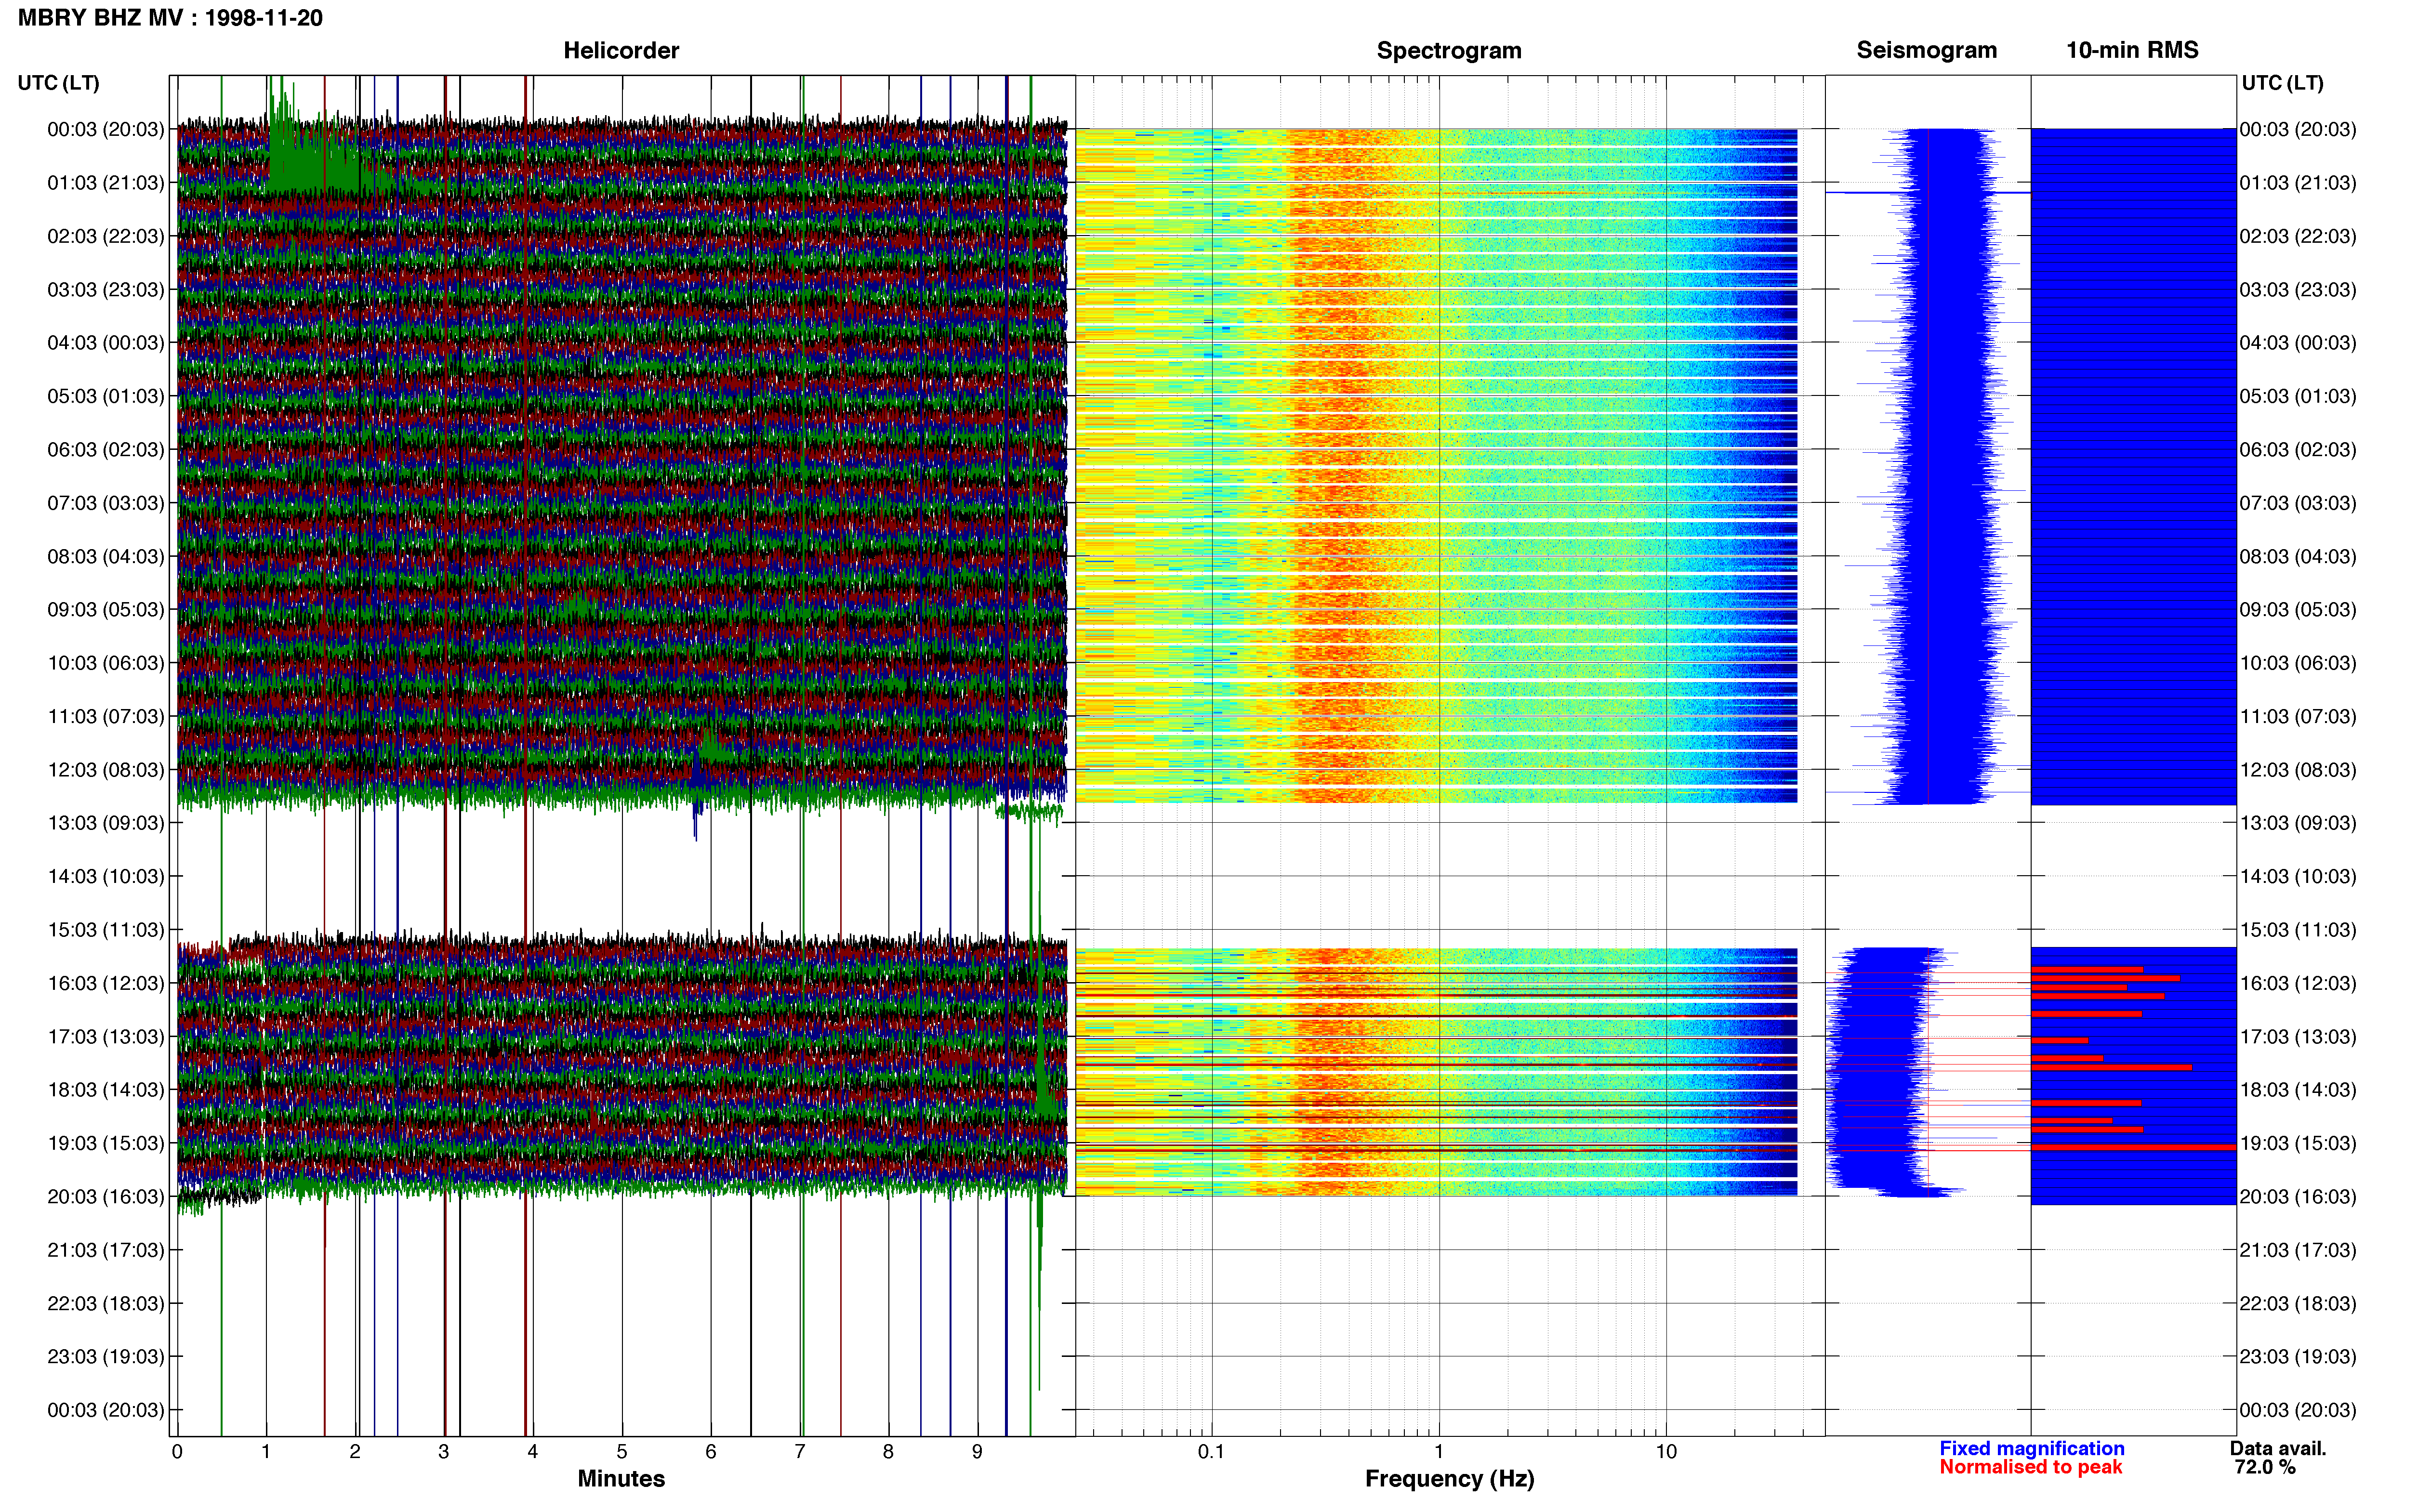The image size is (2418, 1512).
Task: Click left time label '17:03 (13:03)'
Action: (x=105, y=1036)
